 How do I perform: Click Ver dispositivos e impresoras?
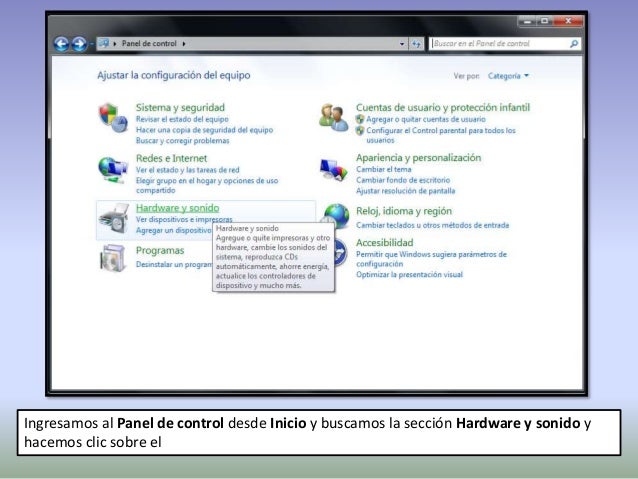pos(184,219)
